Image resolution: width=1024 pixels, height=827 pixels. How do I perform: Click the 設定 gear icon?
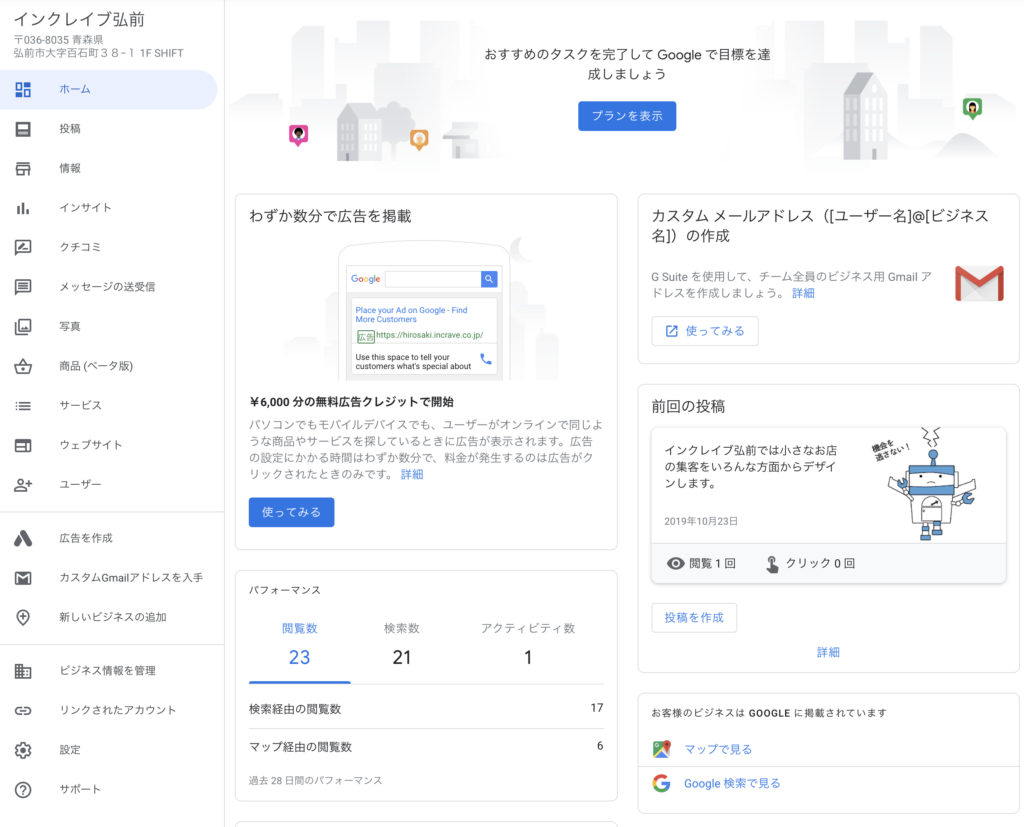(23, 750)
